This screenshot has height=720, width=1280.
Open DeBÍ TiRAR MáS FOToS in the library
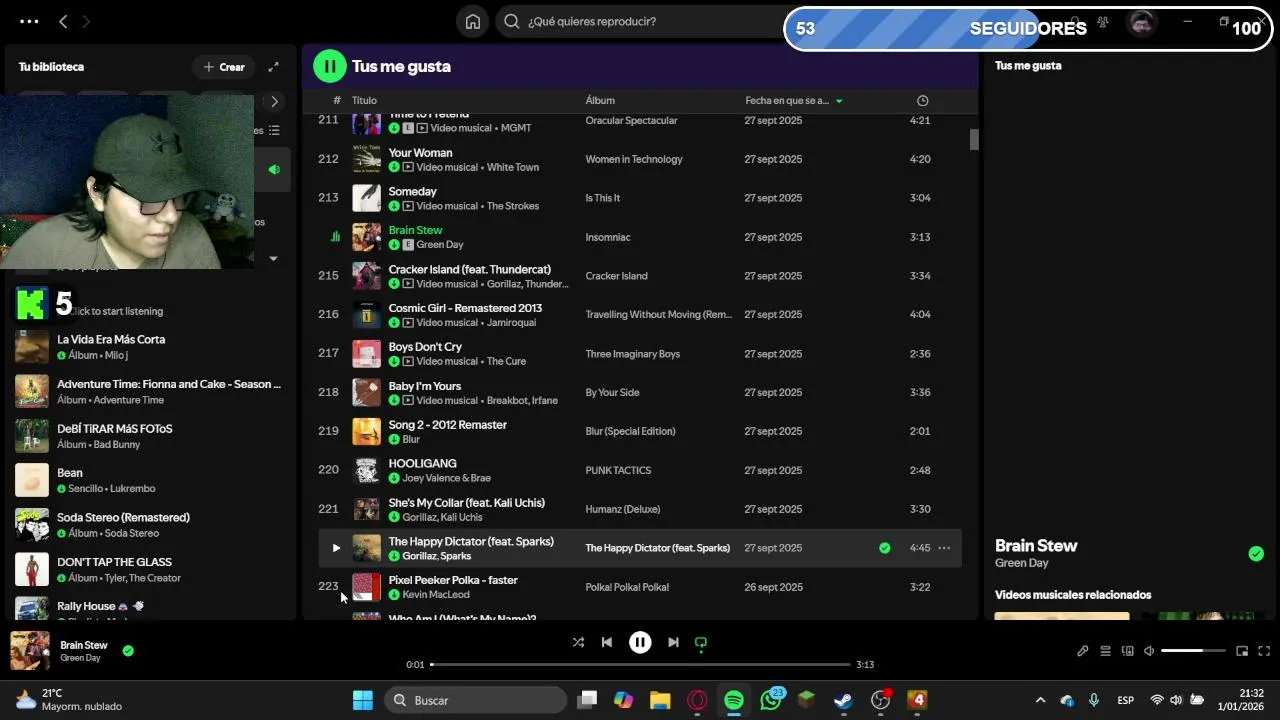149,436
